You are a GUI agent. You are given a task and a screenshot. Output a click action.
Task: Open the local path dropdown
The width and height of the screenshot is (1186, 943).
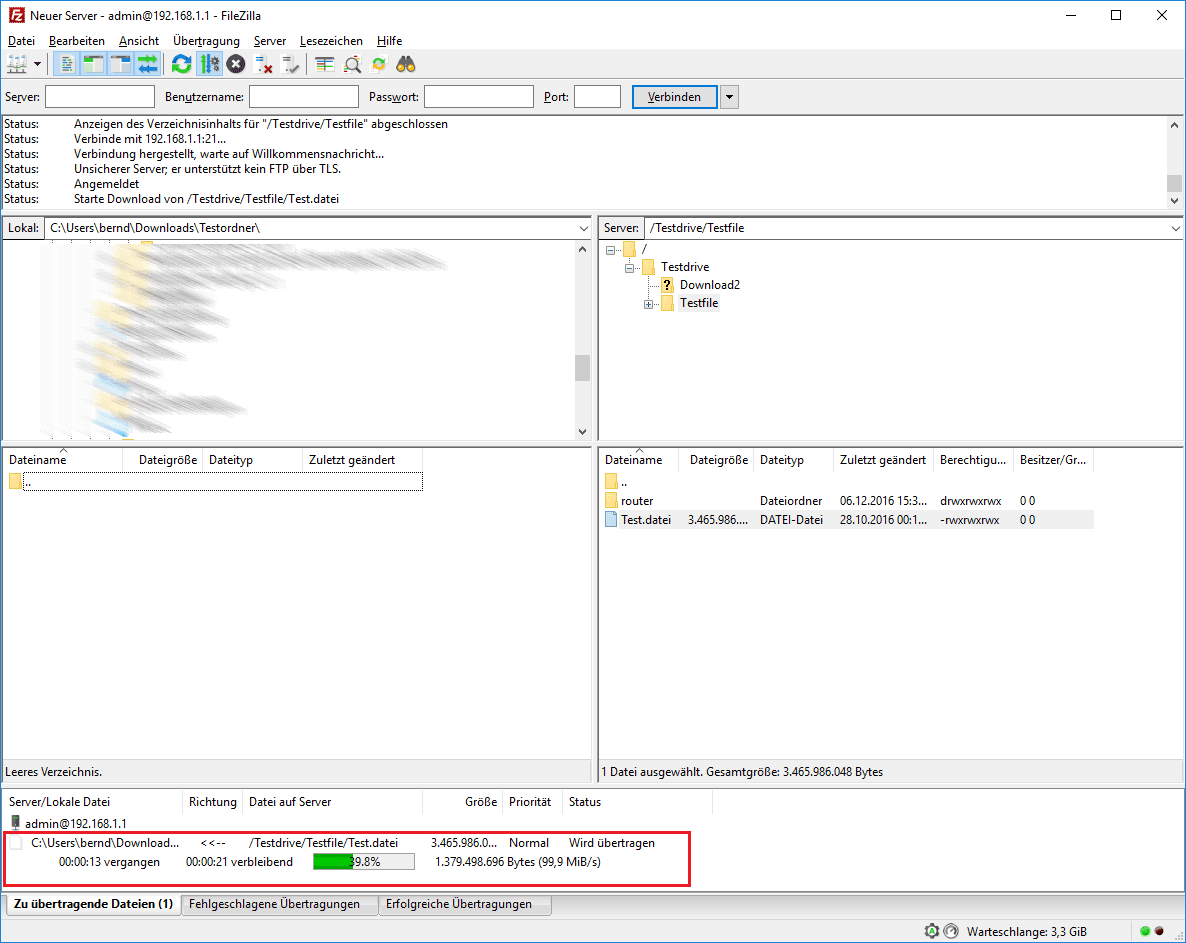[583, 228]
